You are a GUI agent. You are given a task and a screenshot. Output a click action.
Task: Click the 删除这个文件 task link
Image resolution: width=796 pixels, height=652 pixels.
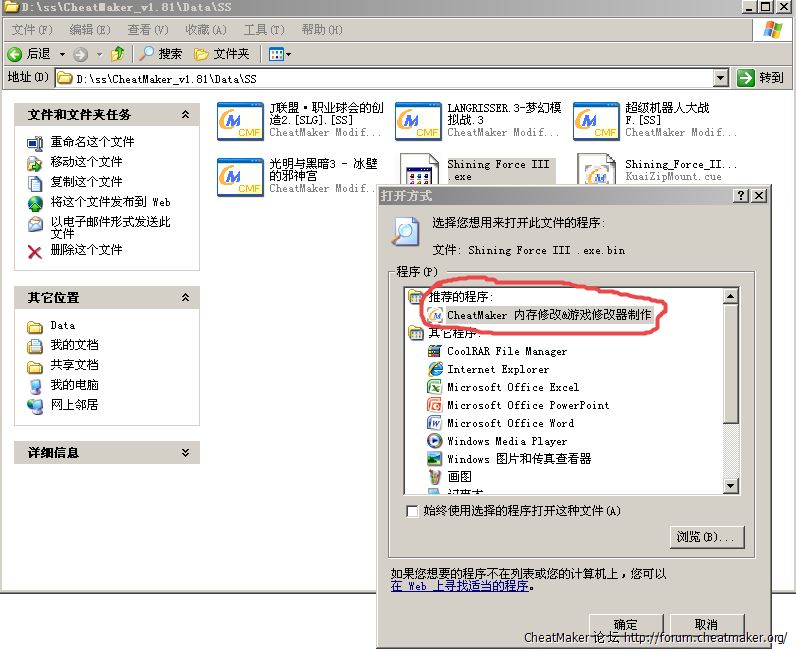[86, 250]
